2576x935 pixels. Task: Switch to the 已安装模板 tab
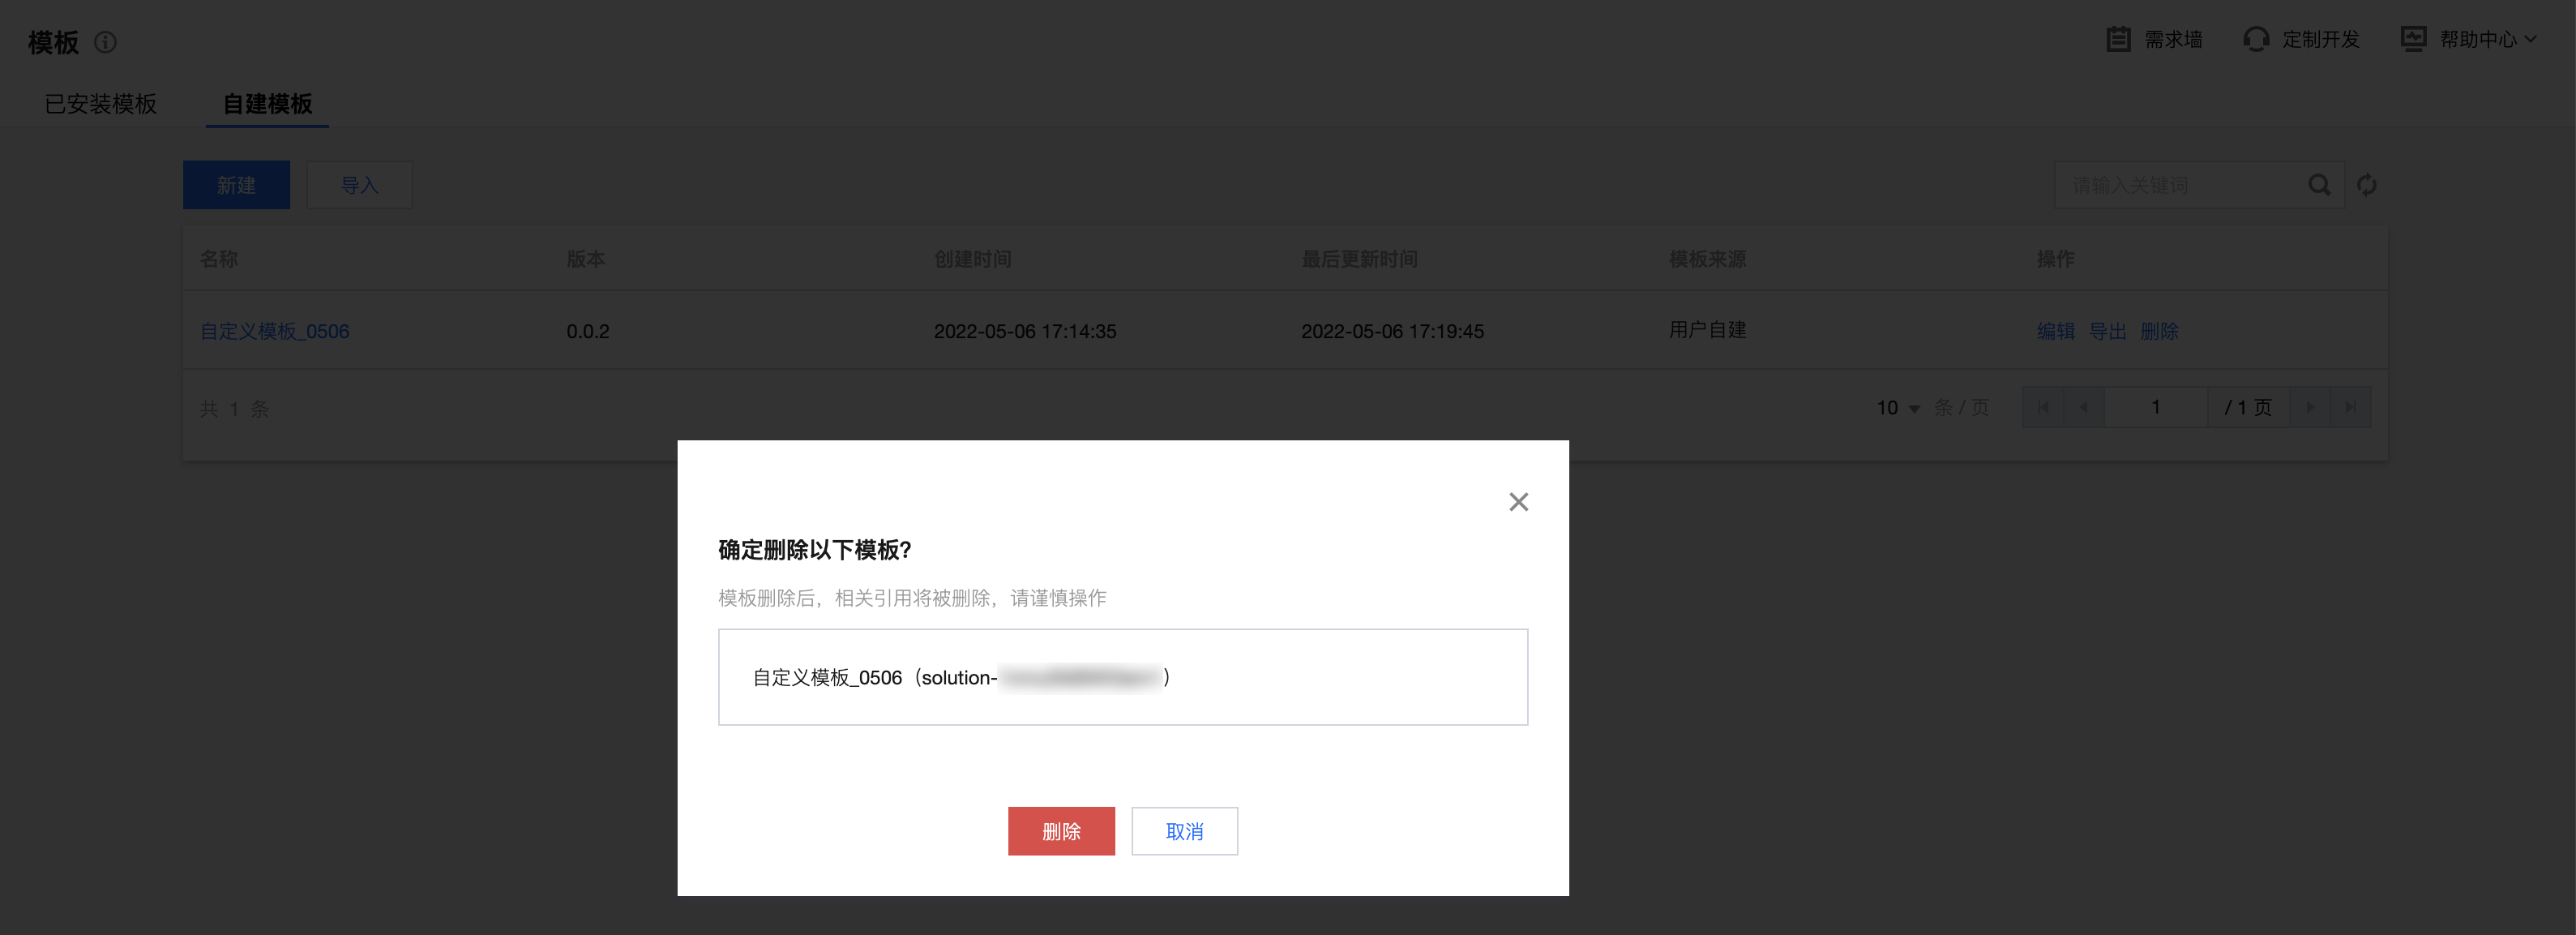click(x=101, y=104)
